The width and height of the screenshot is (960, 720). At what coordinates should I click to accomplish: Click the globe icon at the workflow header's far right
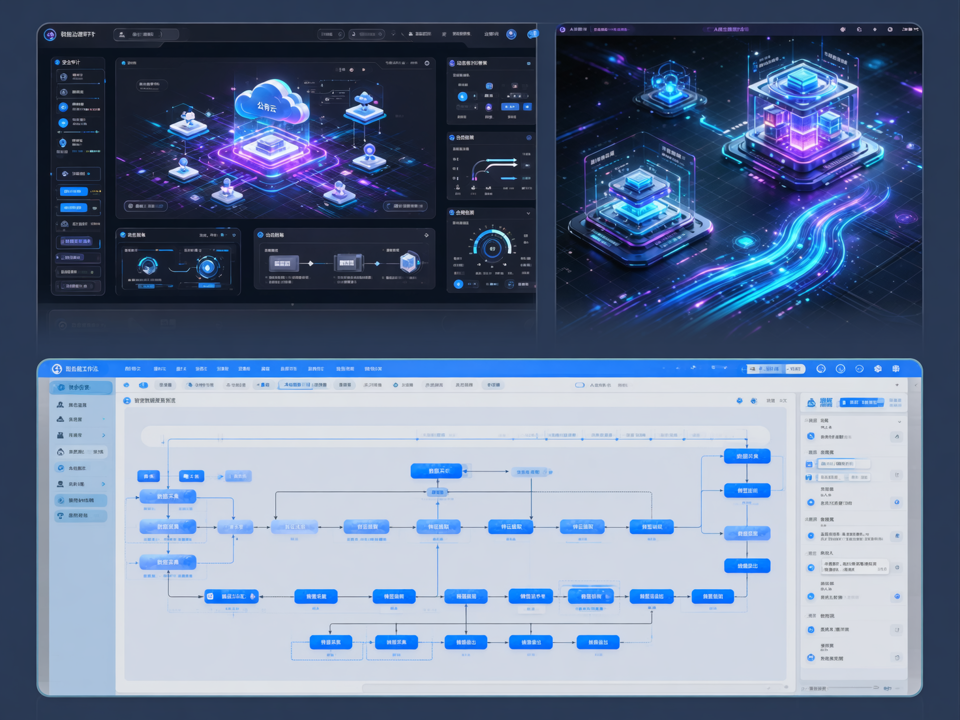click(896, 369)
